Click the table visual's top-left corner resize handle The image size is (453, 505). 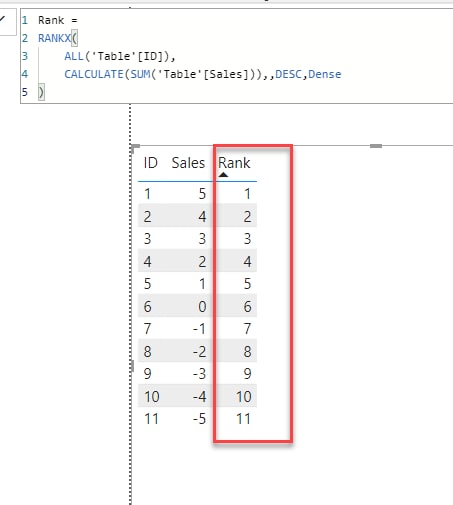[x=135, y=148]
